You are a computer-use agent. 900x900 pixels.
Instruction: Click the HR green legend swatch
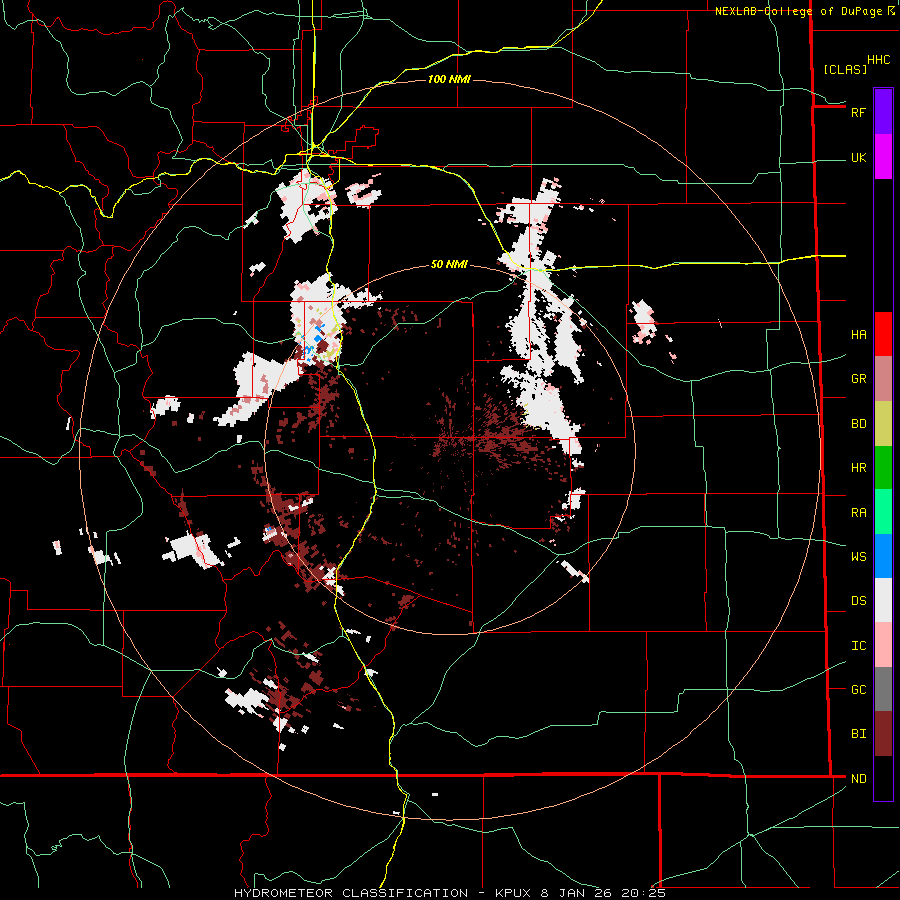point(883,467)
